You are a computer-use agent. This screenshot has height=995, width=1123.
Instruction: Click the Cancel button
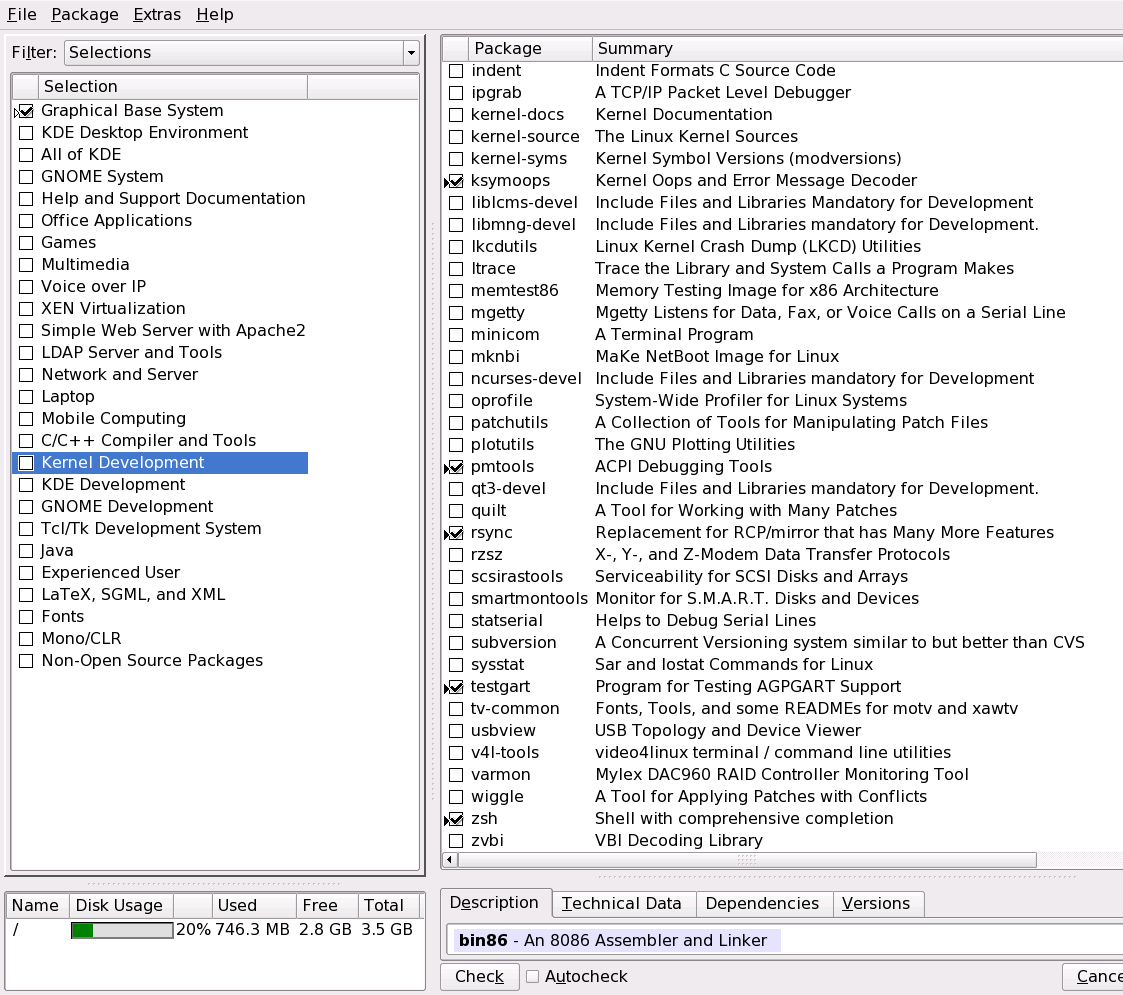1095,977
